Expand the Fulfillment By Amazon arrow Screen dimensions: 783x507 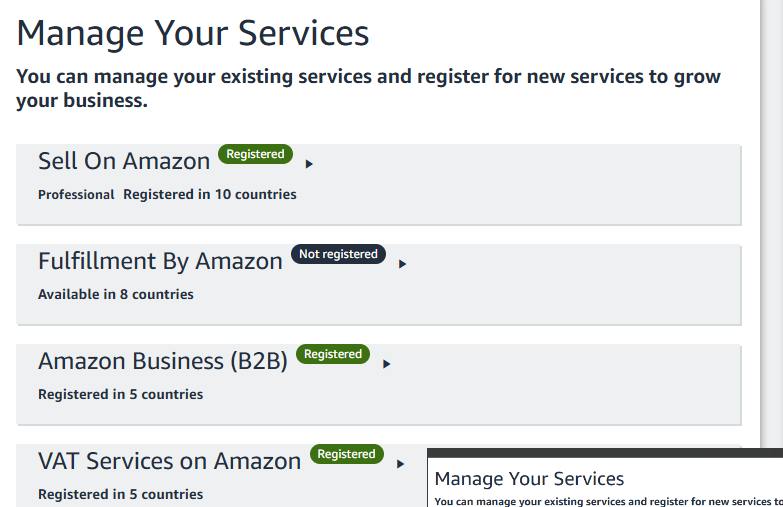(x=402, y=264)
